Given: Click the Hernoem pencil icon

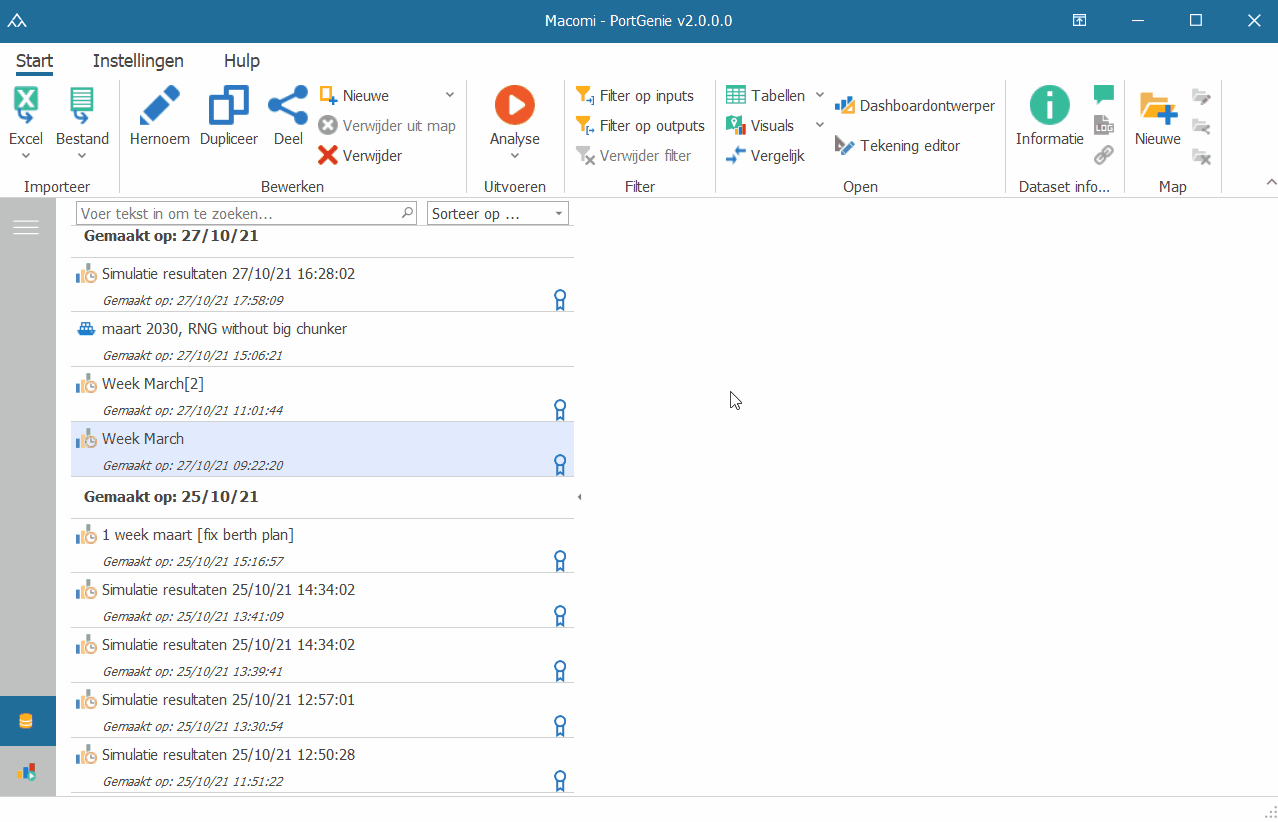Looking at the screenshot, I should tap(159, 106).
